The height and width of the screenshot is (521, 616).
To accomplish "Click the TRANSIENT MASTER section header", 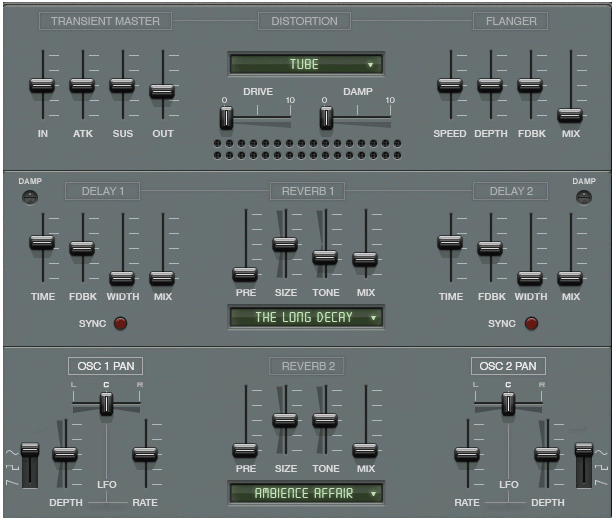I will (x=105, y=21).
